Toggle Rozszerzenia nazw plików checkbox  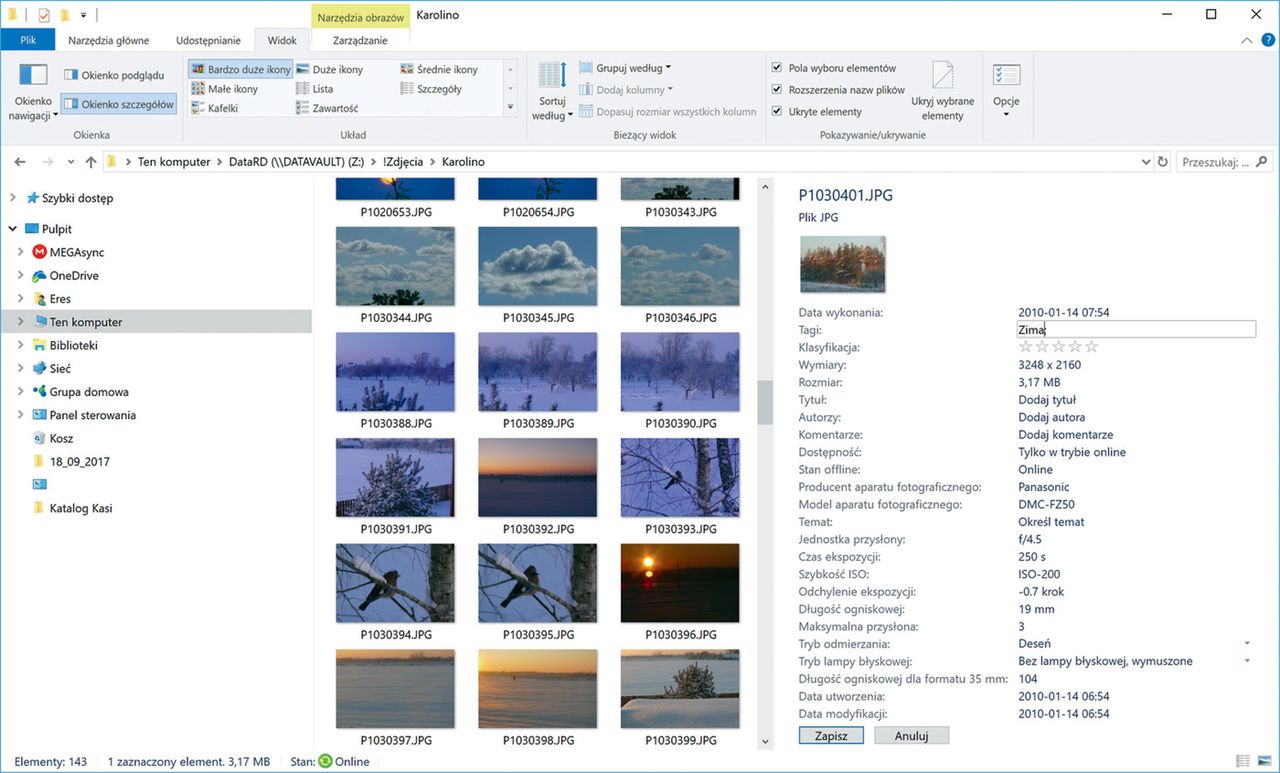777,90
